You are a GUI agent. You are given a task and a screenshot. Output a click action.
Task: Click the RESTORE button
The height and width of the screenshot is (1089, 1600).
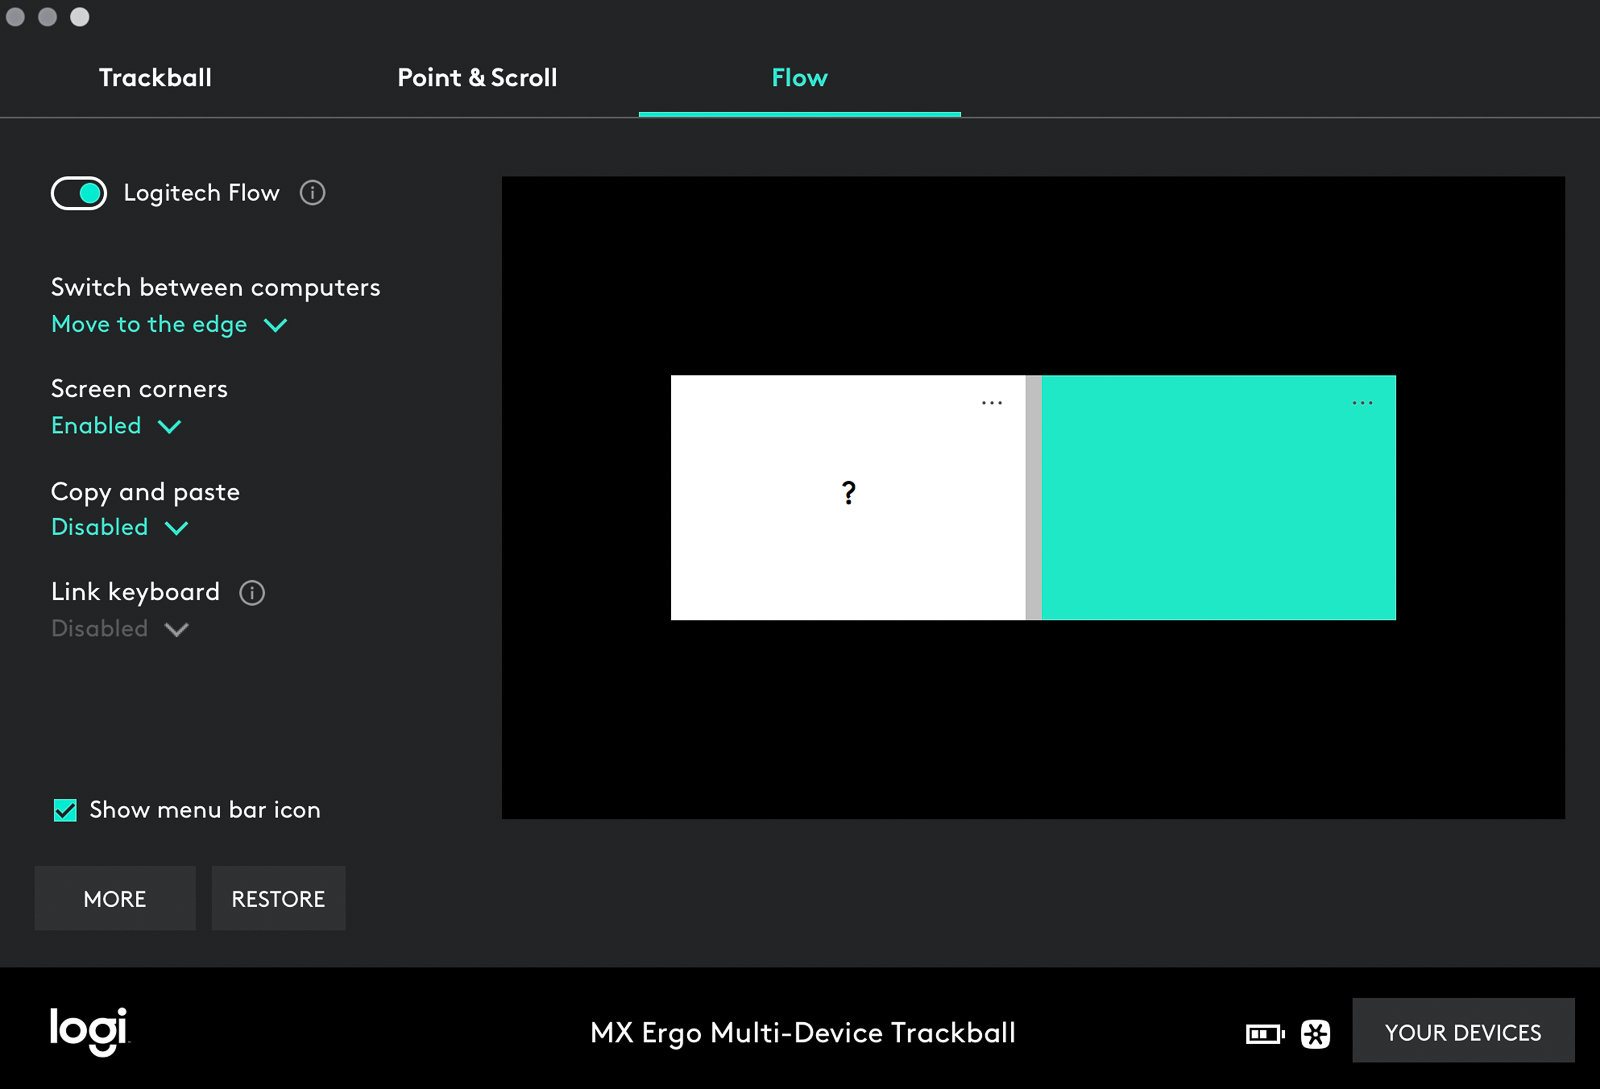coord(278,898)
